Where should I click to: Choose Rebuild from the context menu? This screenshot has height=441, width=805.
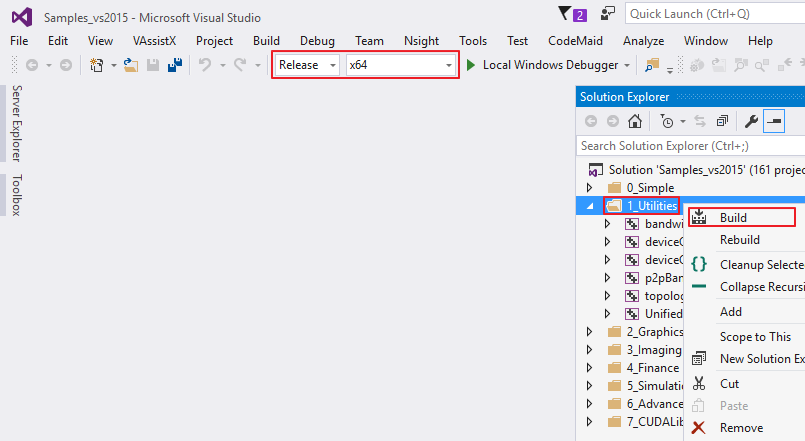(x=740, y=240)
